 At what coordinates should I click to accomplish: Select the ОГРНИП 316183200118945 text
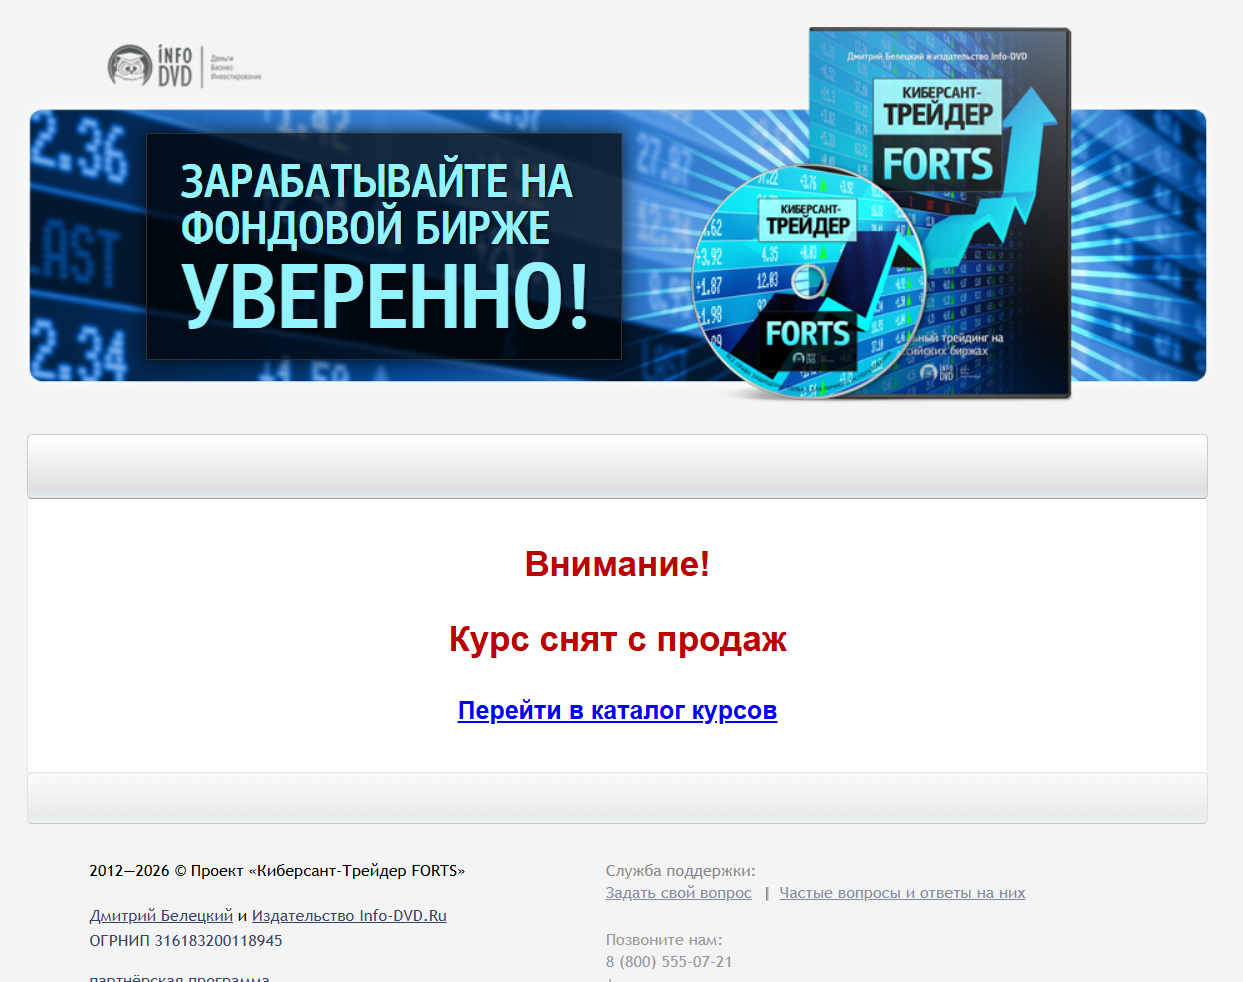(186, 940)
